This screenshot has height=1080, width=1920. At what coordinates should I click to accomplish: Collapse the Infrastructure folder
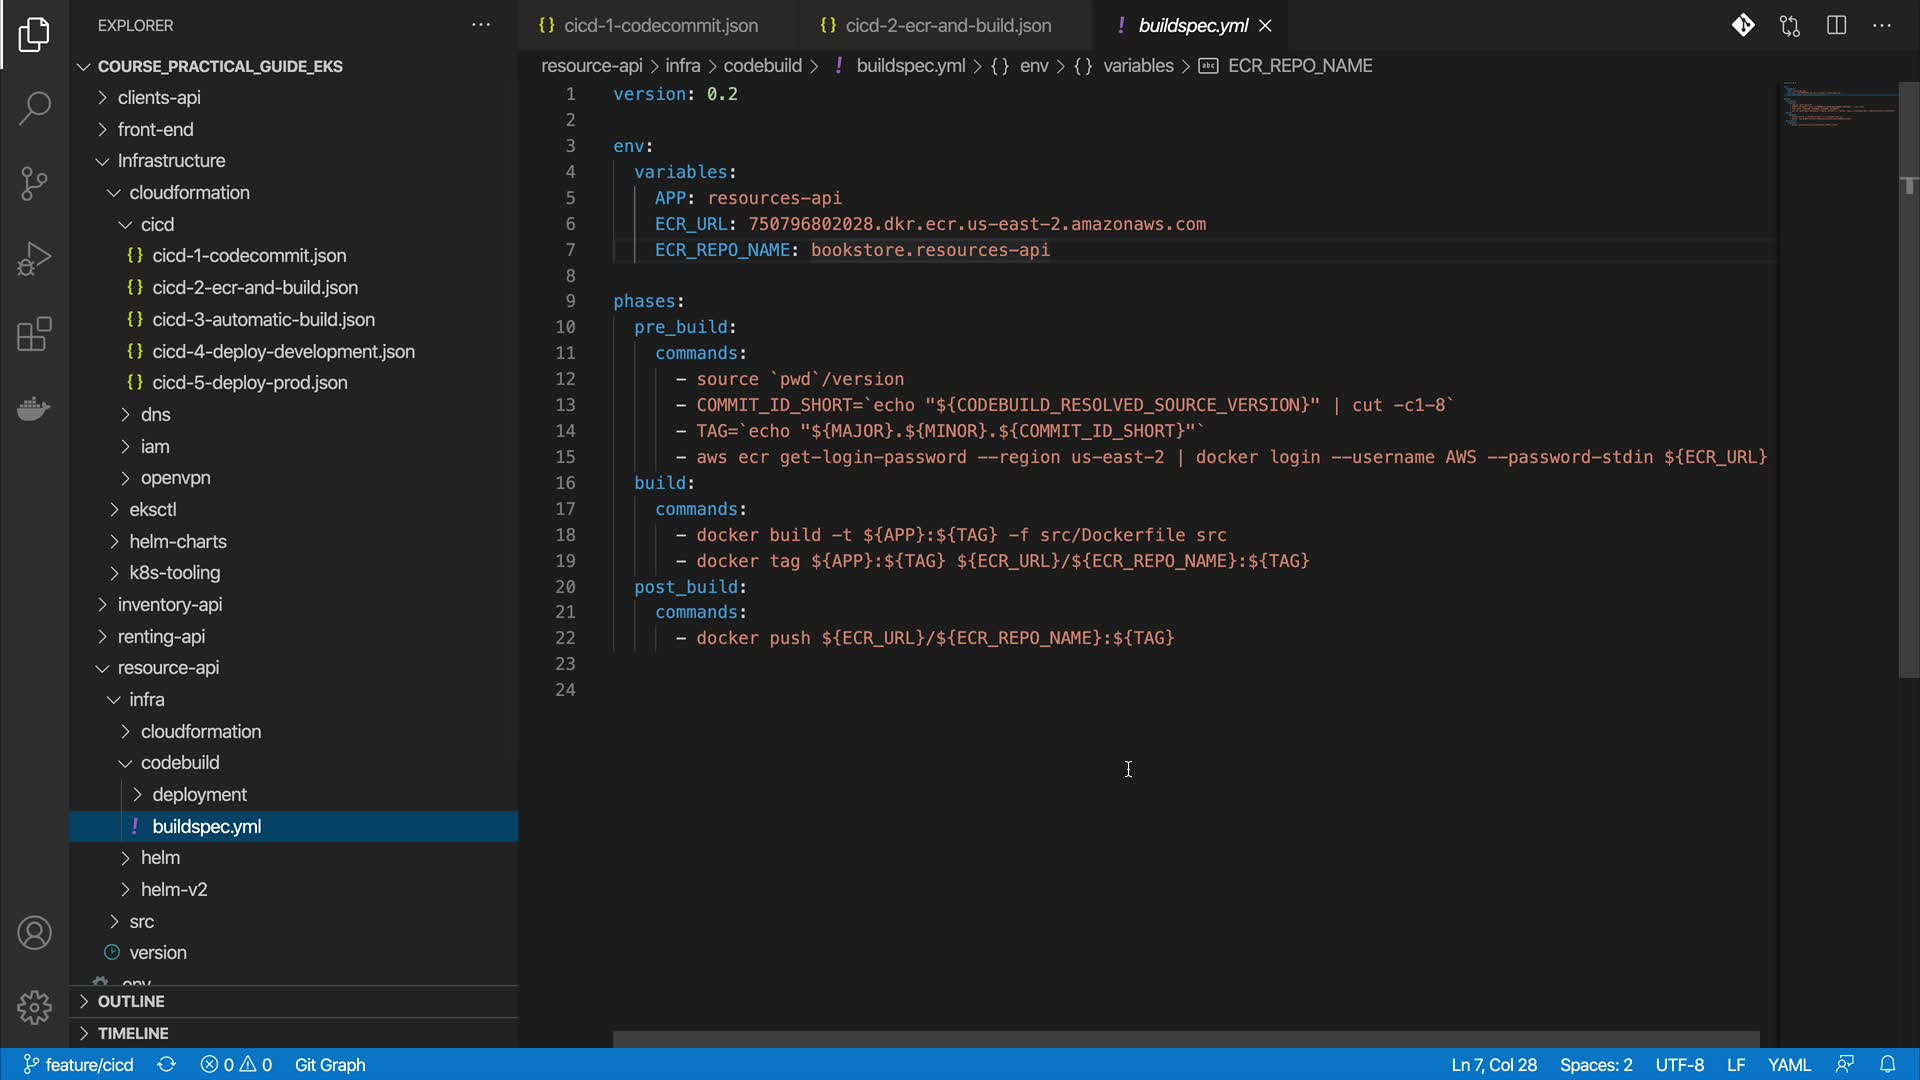pos(170,160)
